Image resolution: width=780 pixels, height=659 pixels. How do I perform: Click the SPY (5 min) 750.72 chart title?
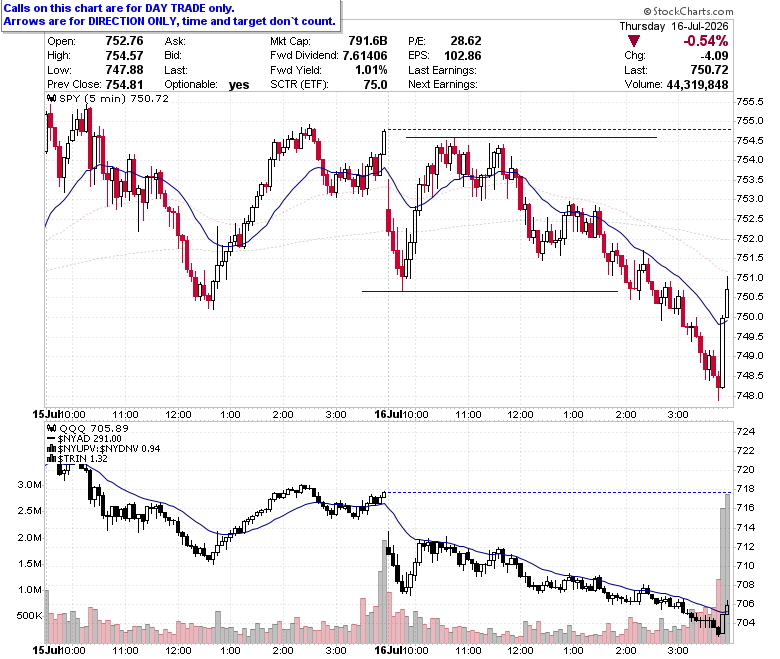coord(114,98)
